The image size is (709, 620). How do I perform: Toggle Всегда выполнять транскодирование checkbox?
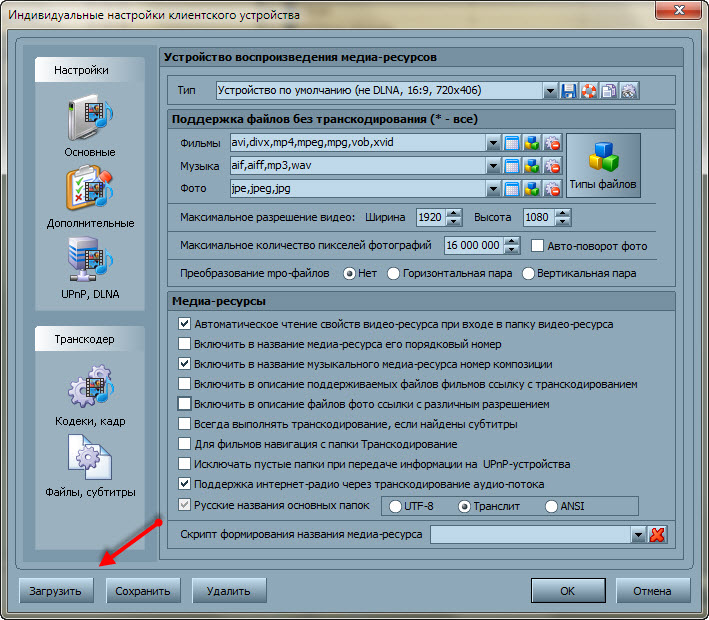[184, 424]
